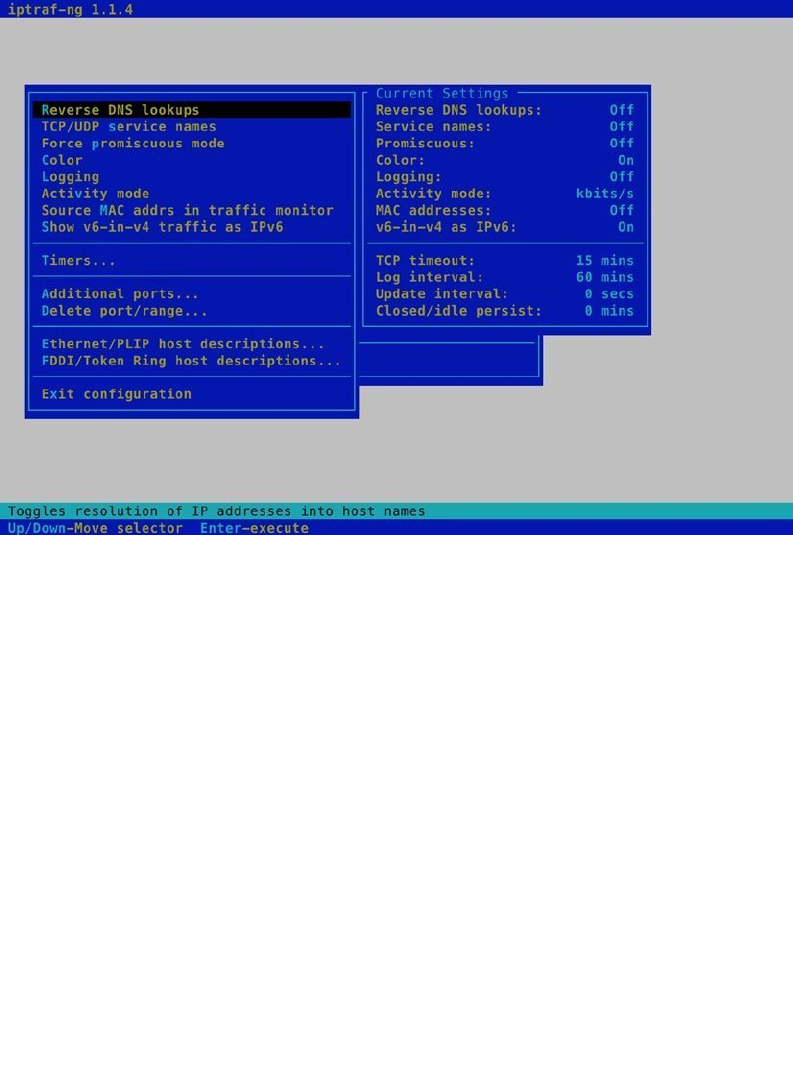Open Ethernet/PLIP host descriptions...
Image resolution: width=793 pixels, height=1074 pixels.
coord(183,344)
